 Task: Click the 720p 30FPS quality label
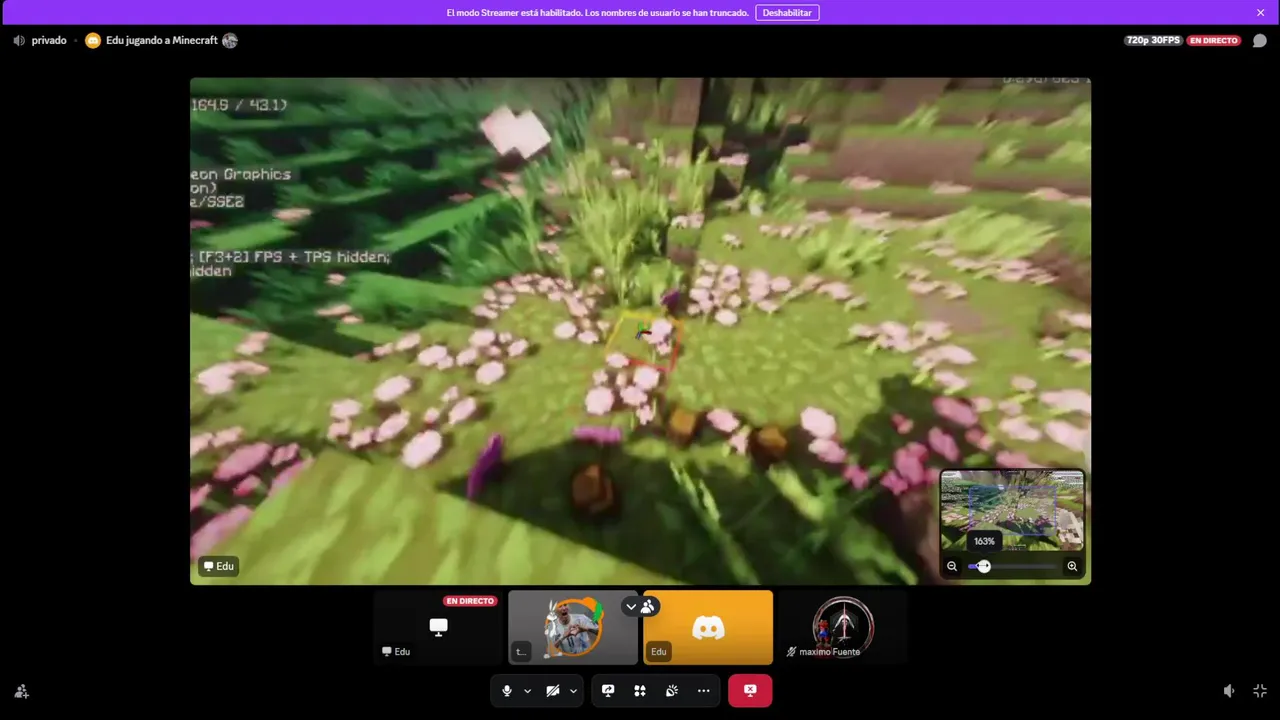tap(1153, 41)
